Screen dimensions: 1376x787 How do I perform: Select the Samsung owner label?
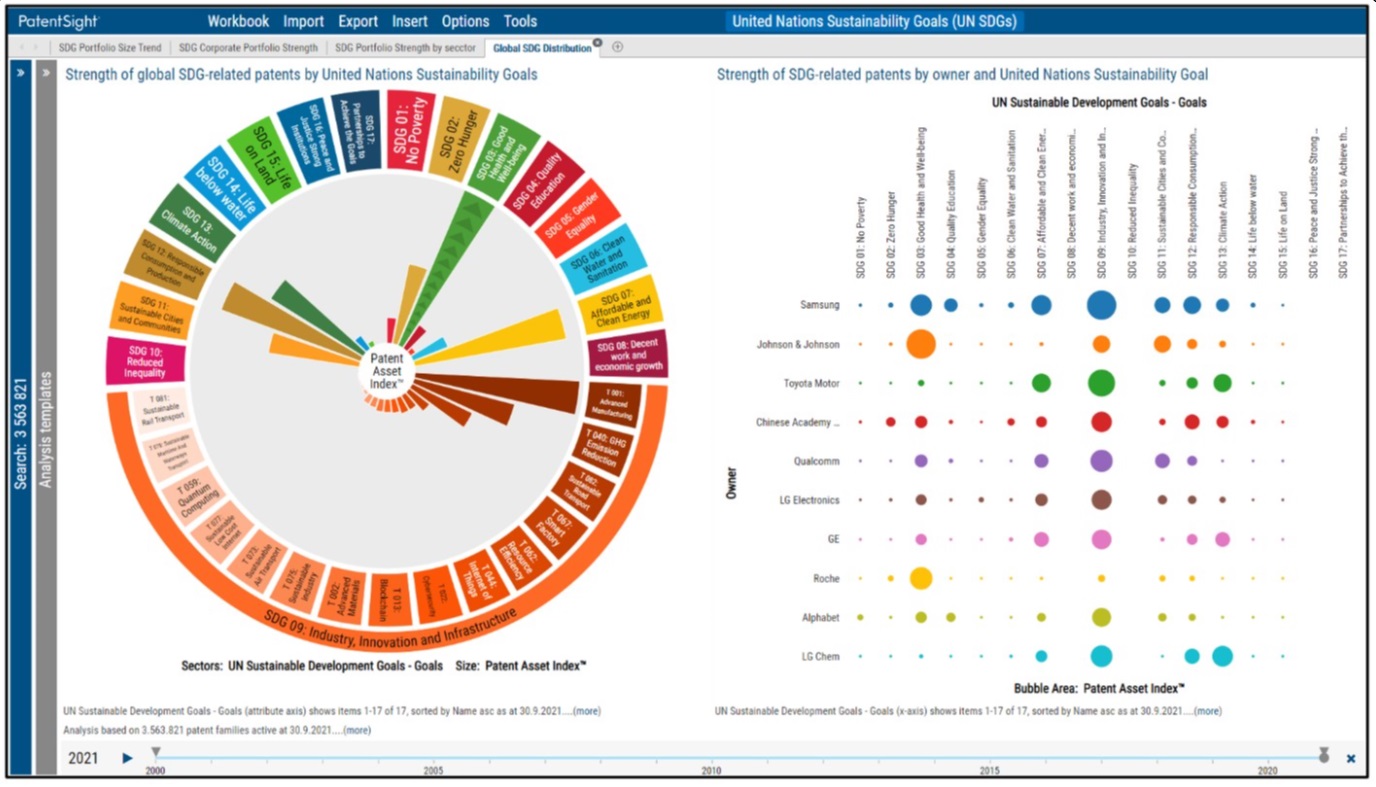(819, 305)
